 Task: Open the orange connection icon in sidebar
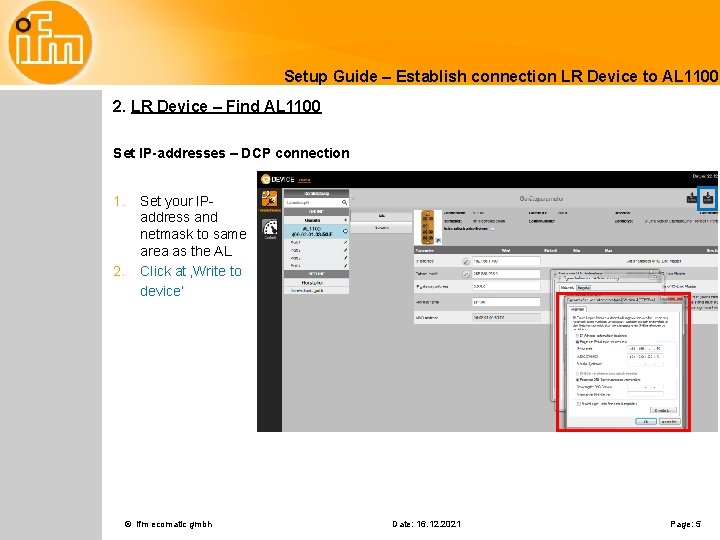[270, 198]
